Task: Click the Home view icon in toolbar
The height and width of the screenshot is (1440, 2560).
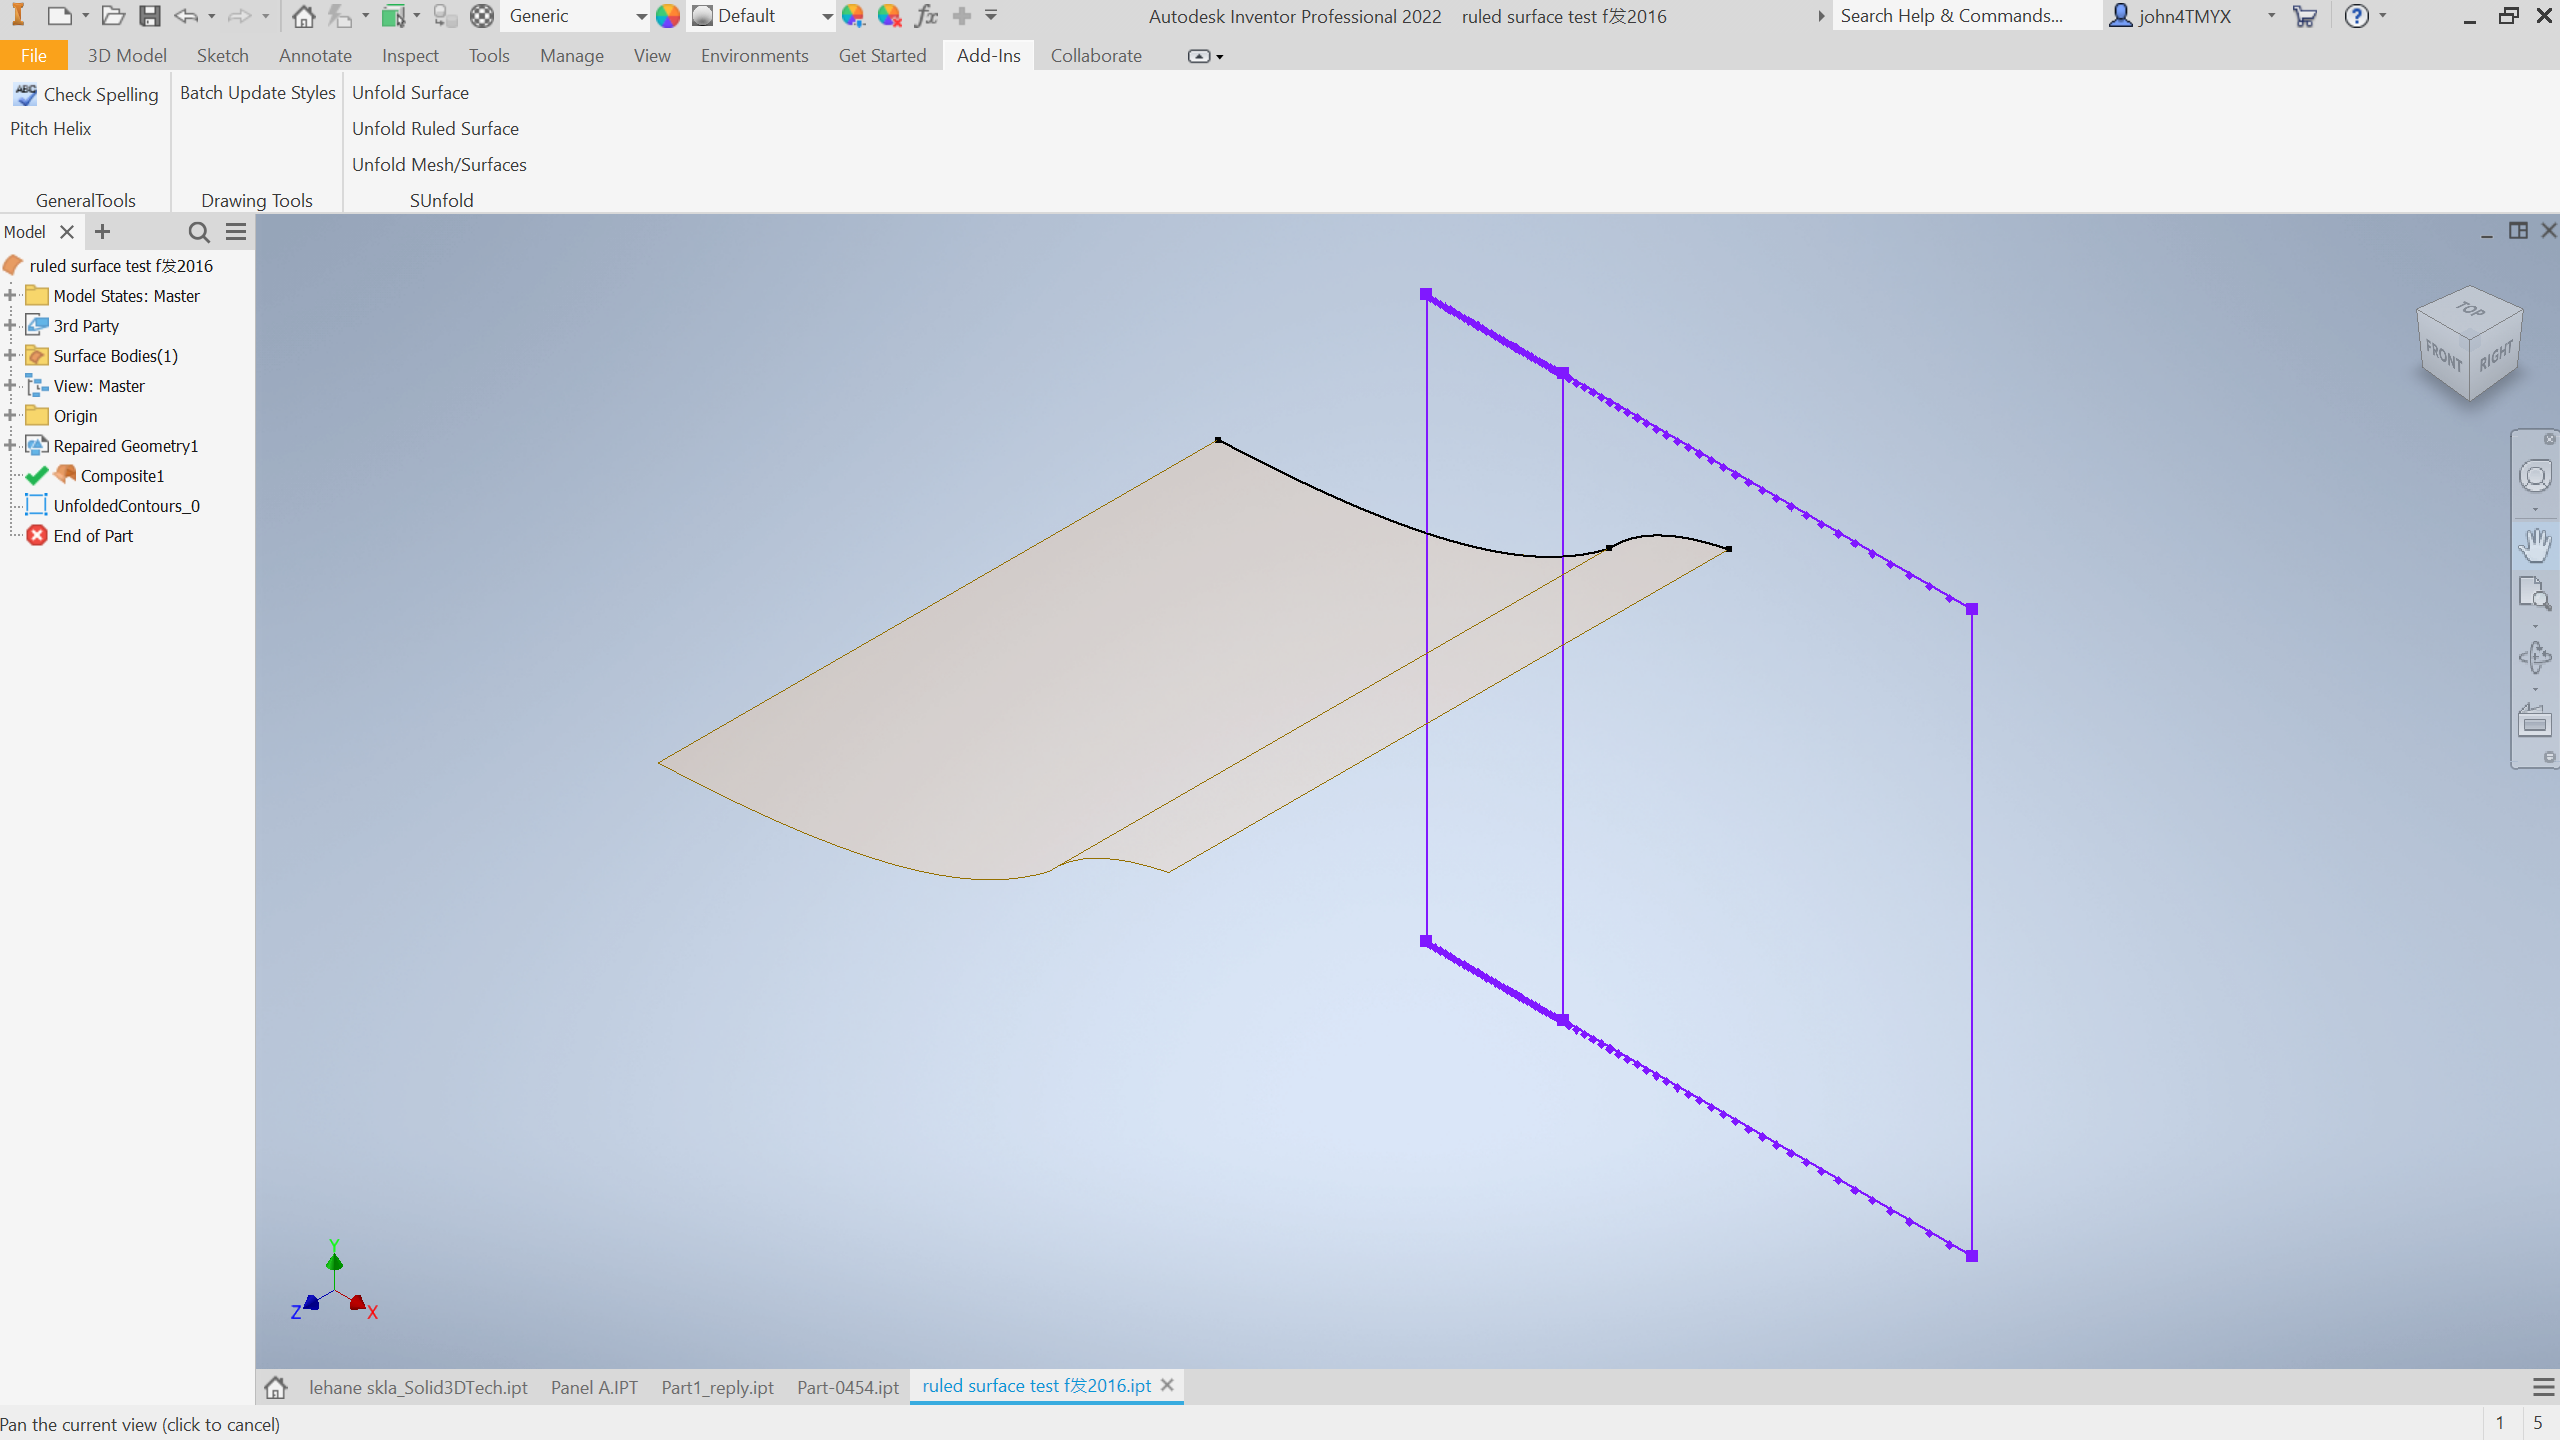Action: click(304, 16)
